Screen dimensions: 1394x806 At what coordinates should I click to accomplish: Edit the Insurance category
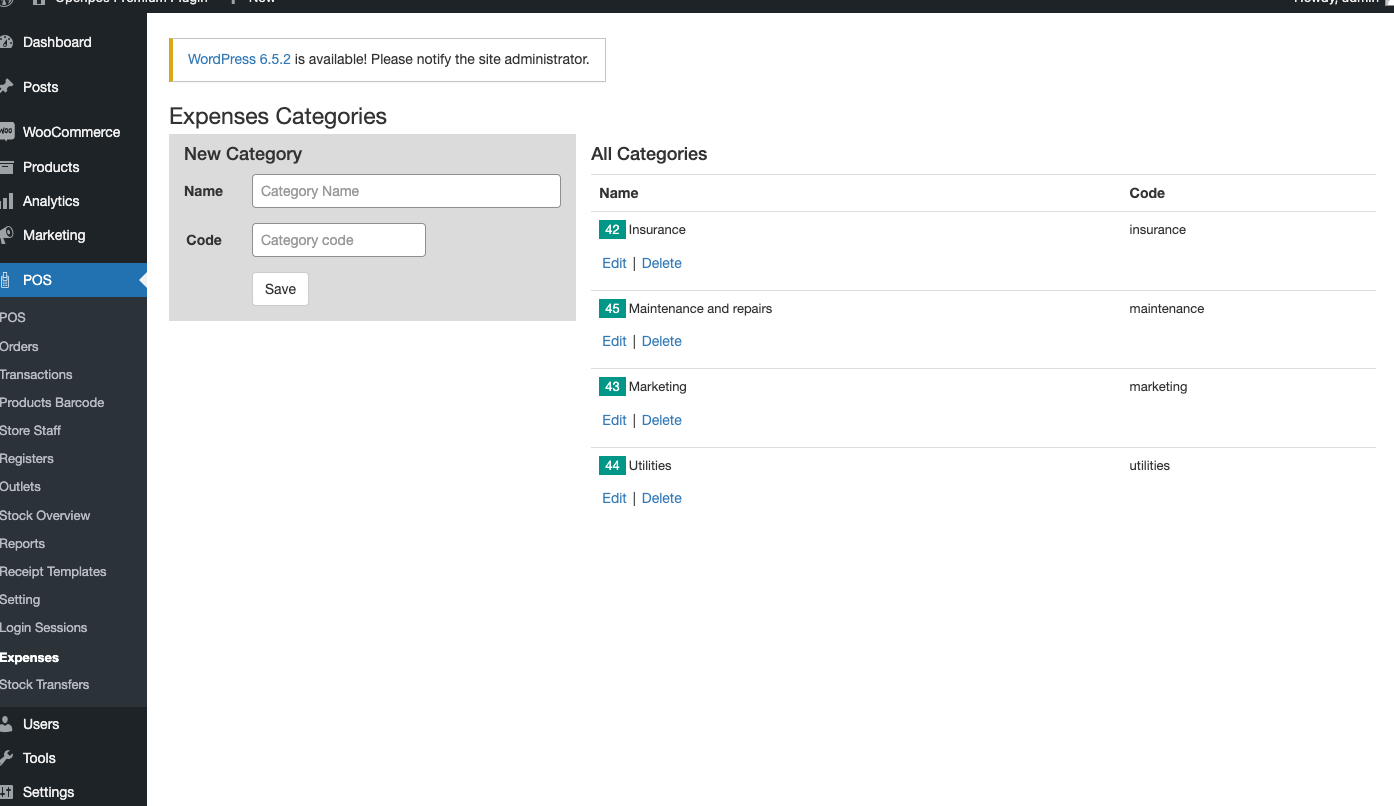pyautogui.click(x=614, y=263)
